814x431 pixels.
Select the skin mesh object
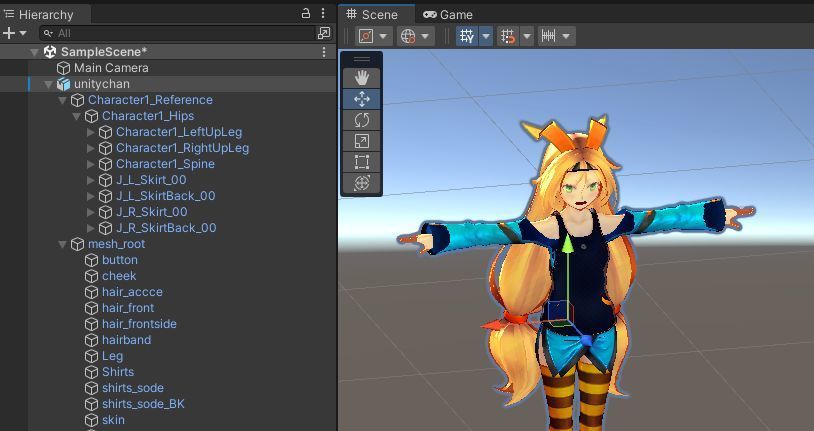tap(113, 420)
